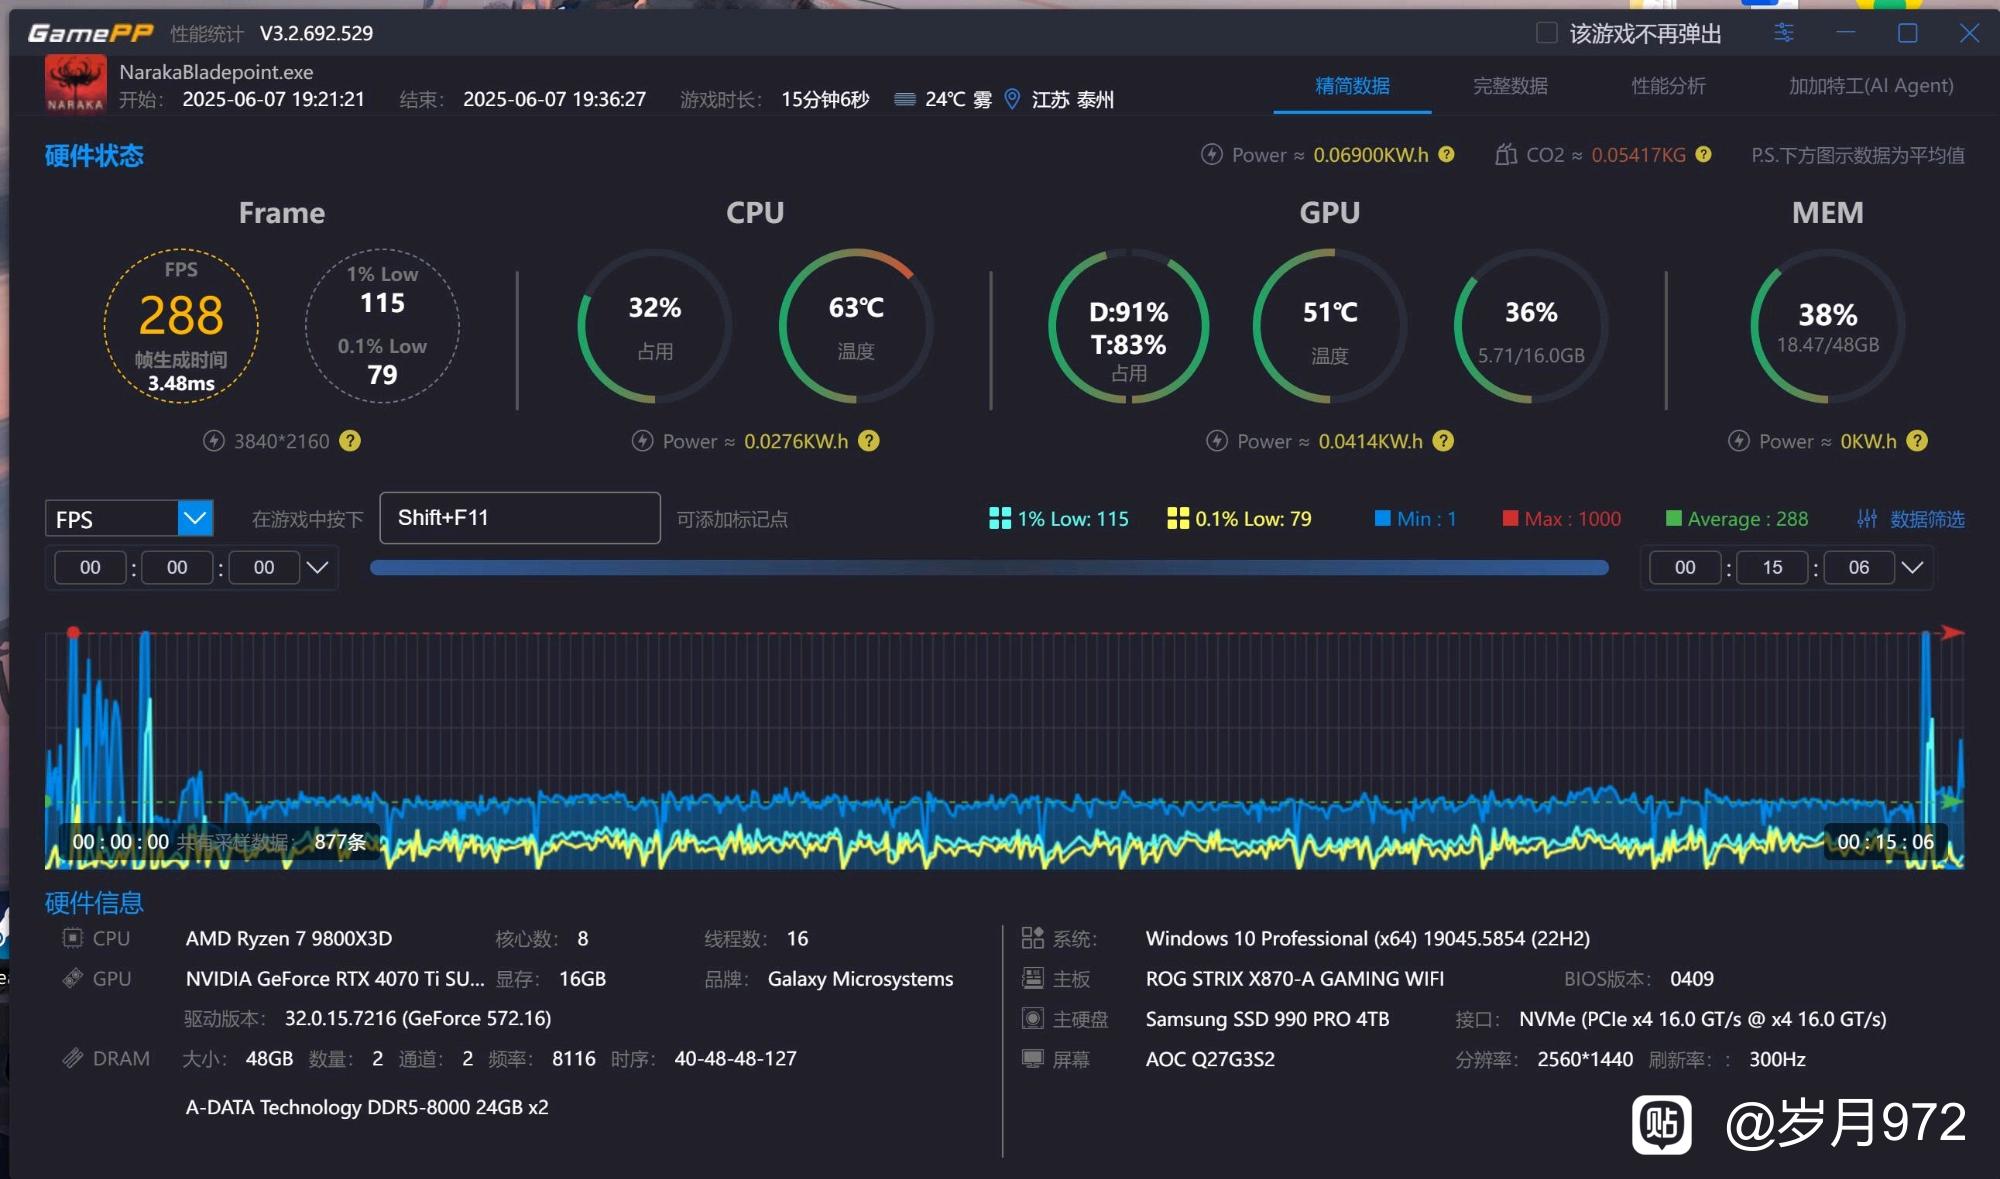The image size is (2000, 1179).
Task: Click the CPU chip icon in 硬件信息
Action: coord(73,938)
